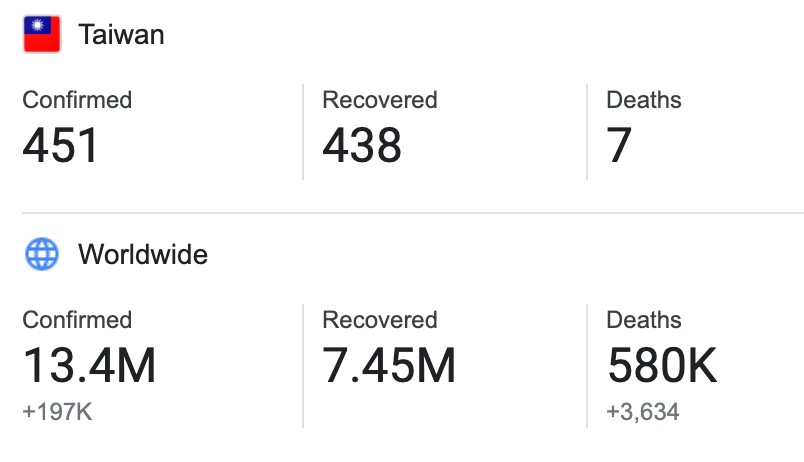
Task: Click Taiwan Deaths label
Action: tap(644, 99)
